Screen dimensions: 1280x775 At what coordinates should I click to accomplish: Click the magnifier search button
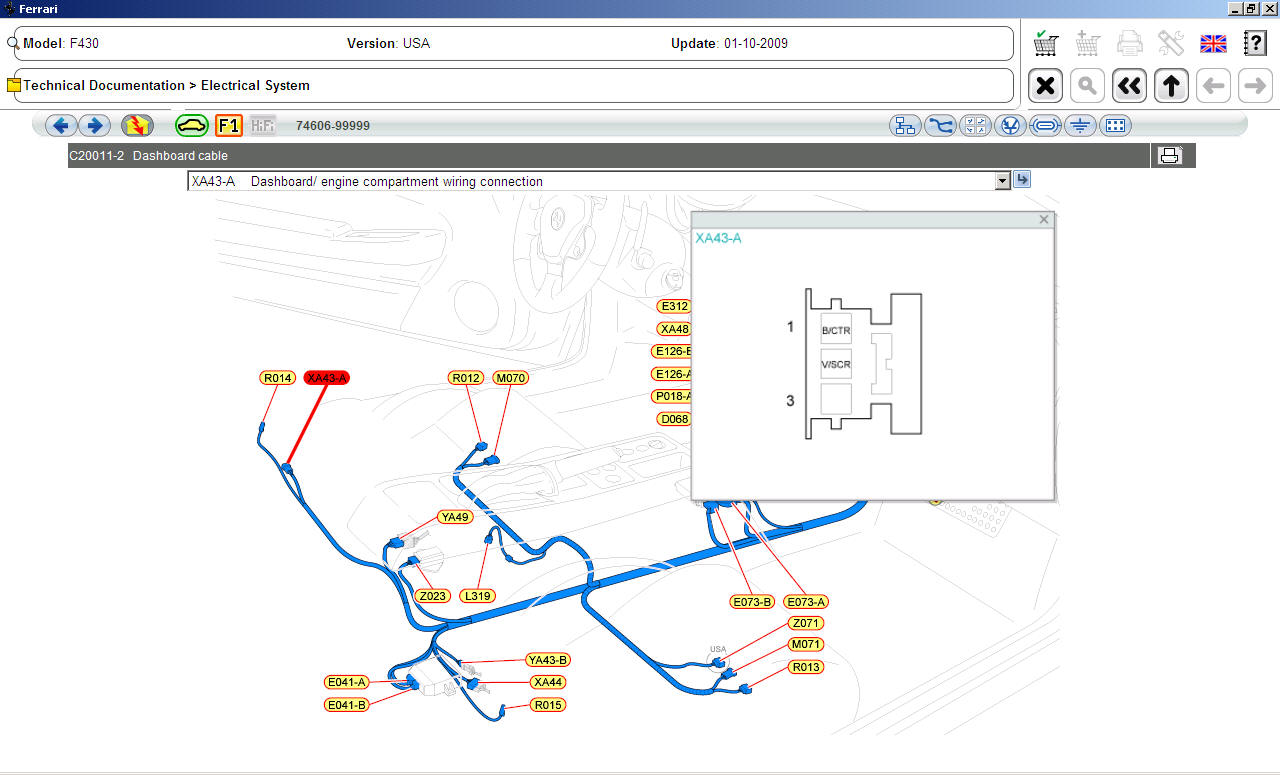(x=1087, y=86)
